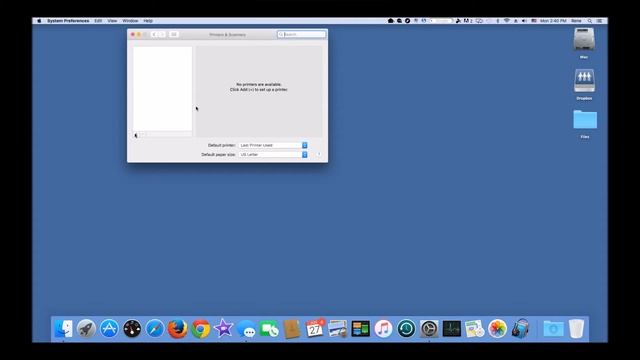Click the clock showing Mon 2:40 PM
The width and height of the screenshot is (640, 360).
point(553,21)
